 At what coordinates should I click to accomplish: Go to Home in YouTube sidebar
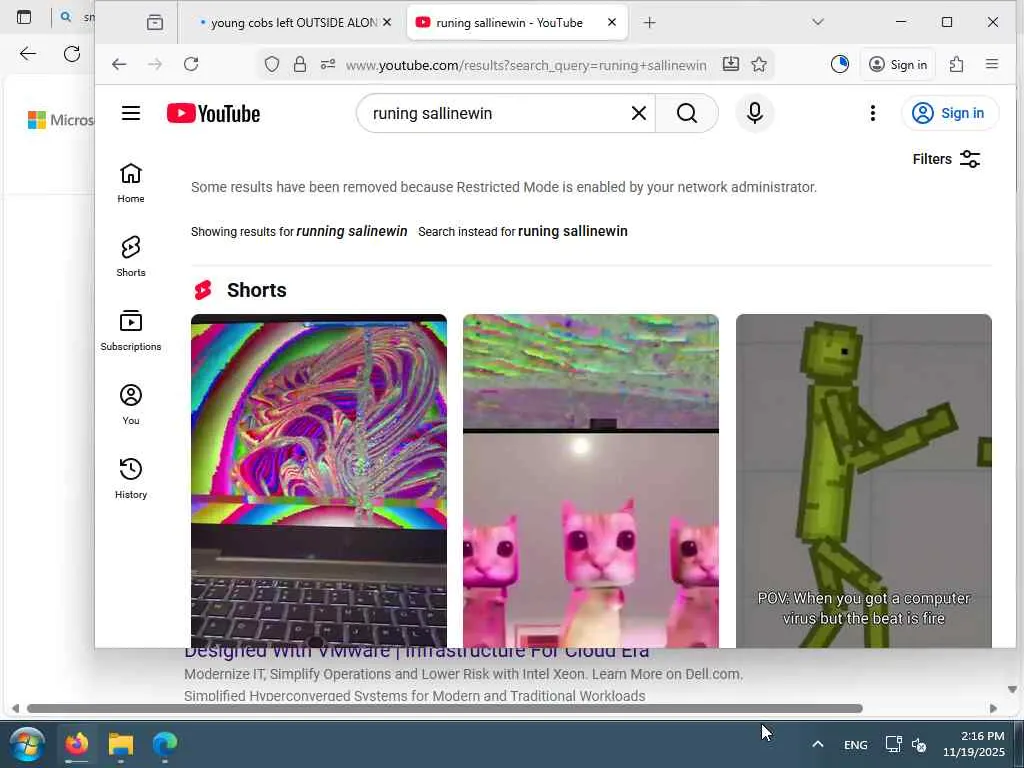131,183
